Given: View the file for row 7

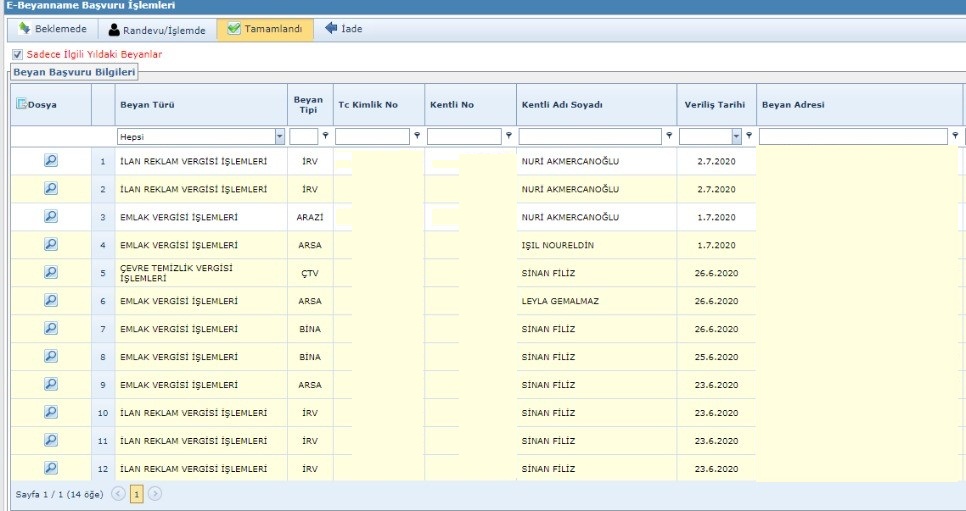Looking at the screenshot, I should click(x=50, y=328).
